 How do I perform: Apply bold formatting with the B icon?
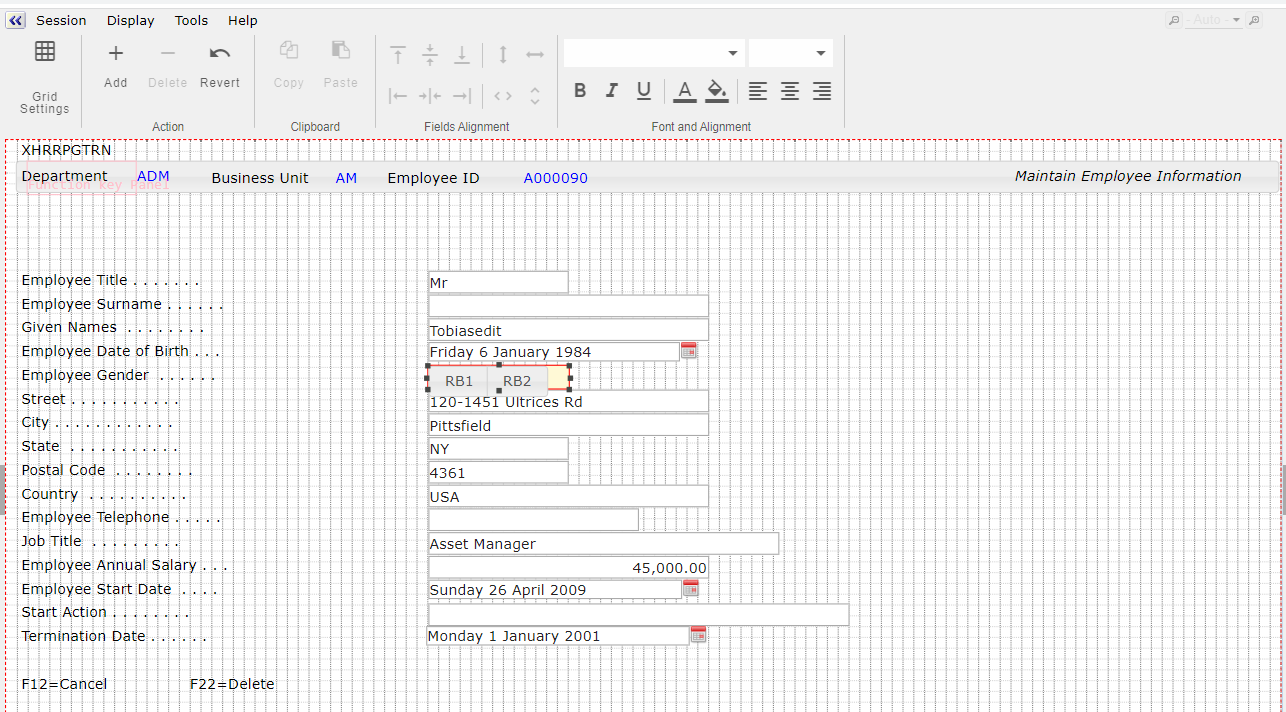pos(580,91)
